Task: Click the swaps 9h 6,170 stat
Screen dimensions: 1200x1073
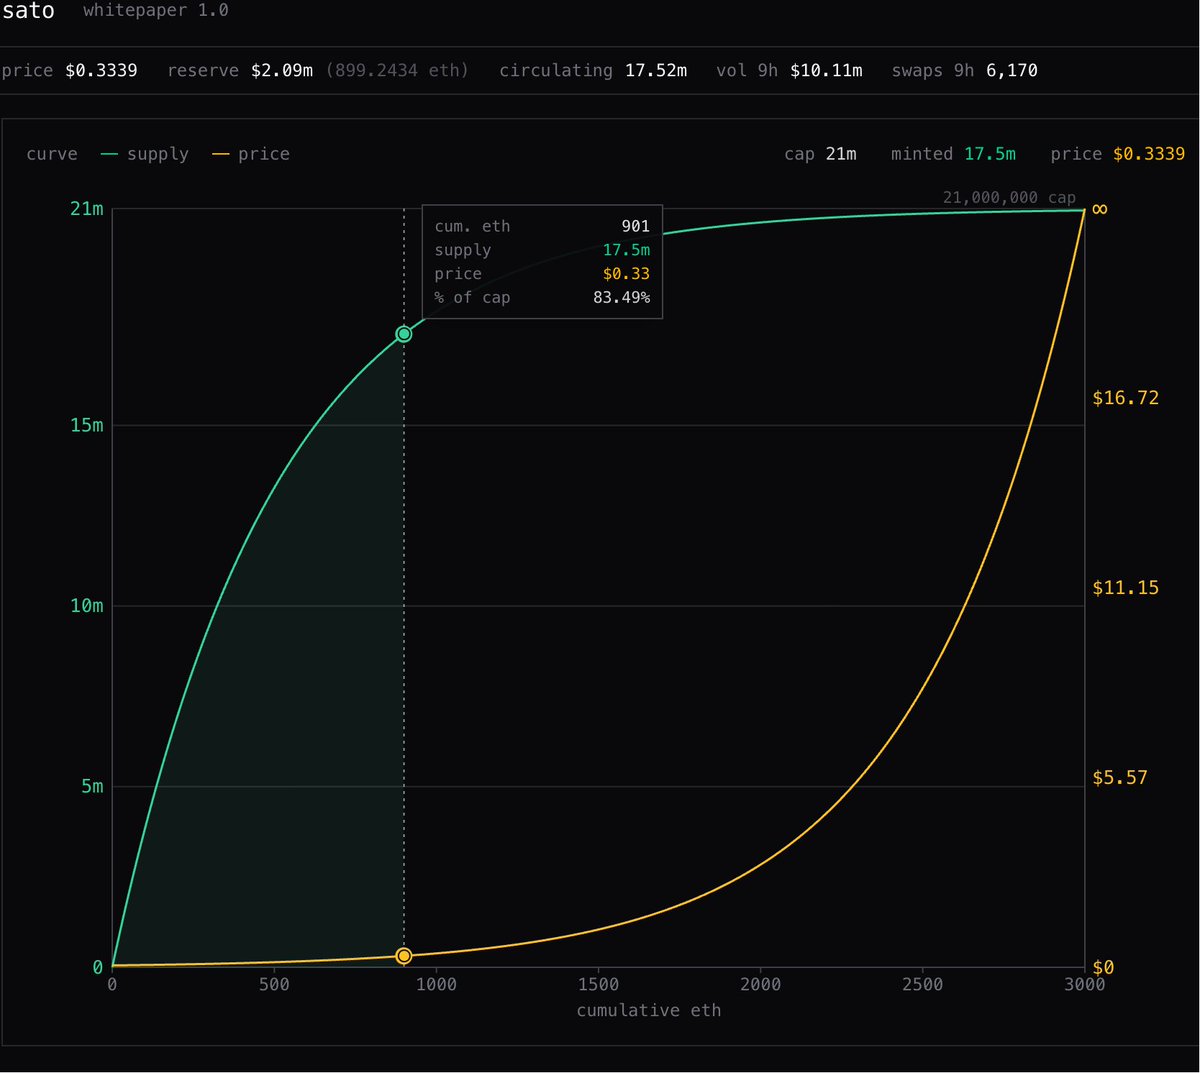Action: coord(964,71)
